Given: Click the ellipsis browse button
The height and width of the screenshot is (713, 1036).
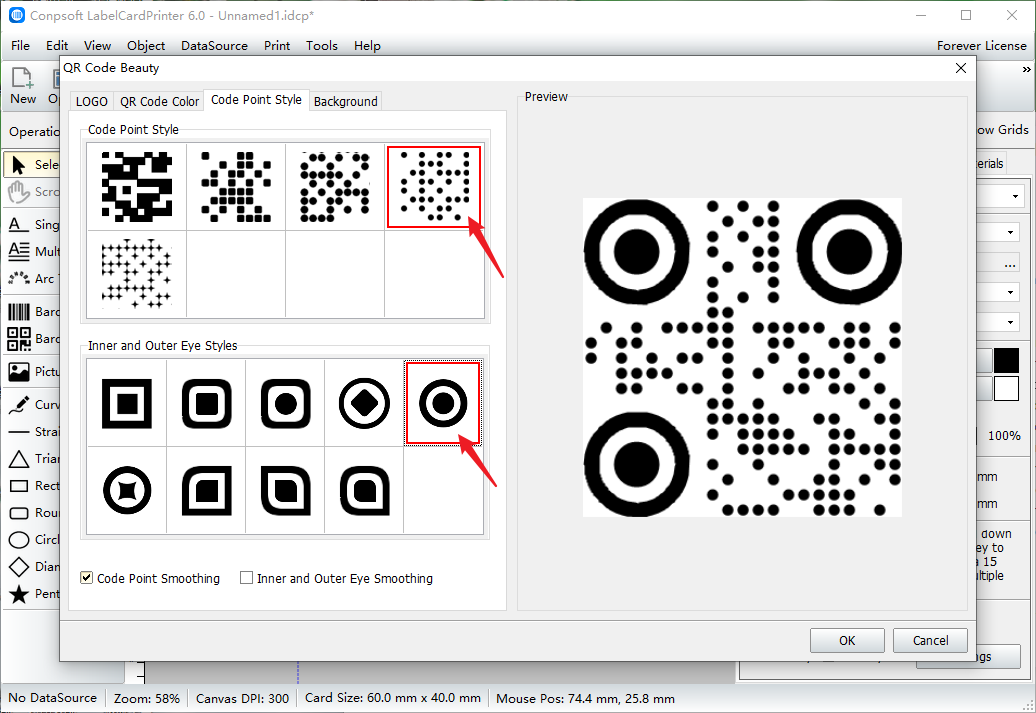Looking at the screenshot, I should [x=1010, y=265].
